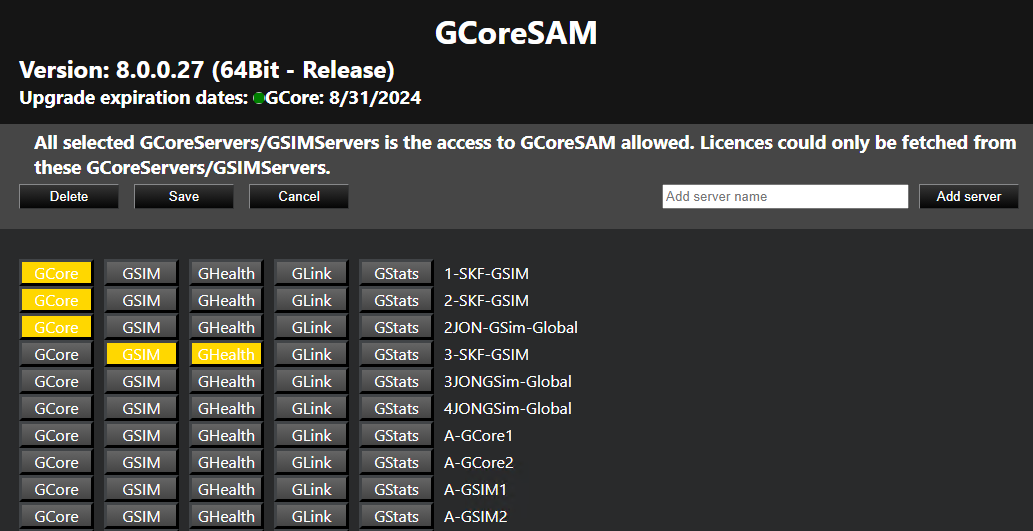1033x531 pixels.
Task: Enable GSIM for 4JONGSim-Global
Action: [141, 408]
